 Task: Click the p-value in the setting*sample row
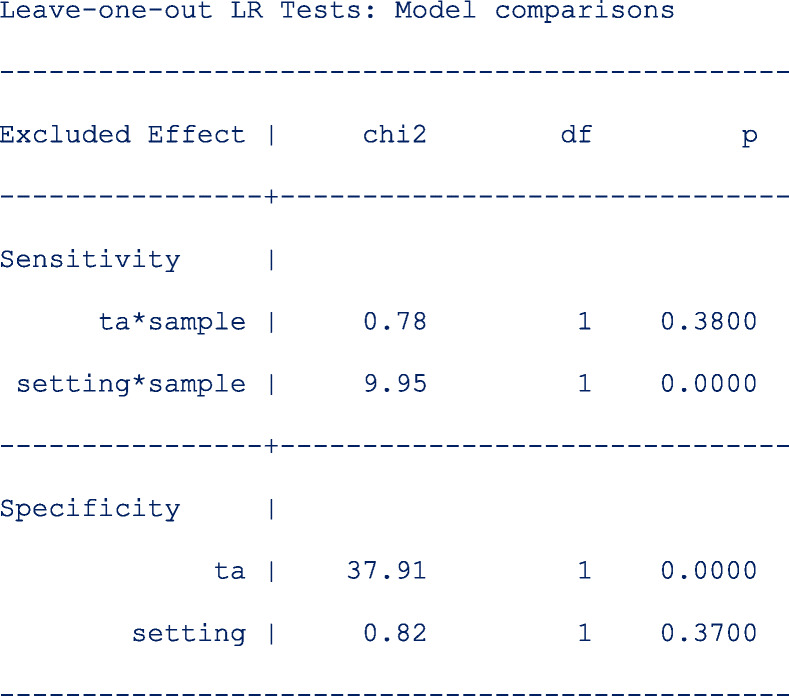click(708, 384)
